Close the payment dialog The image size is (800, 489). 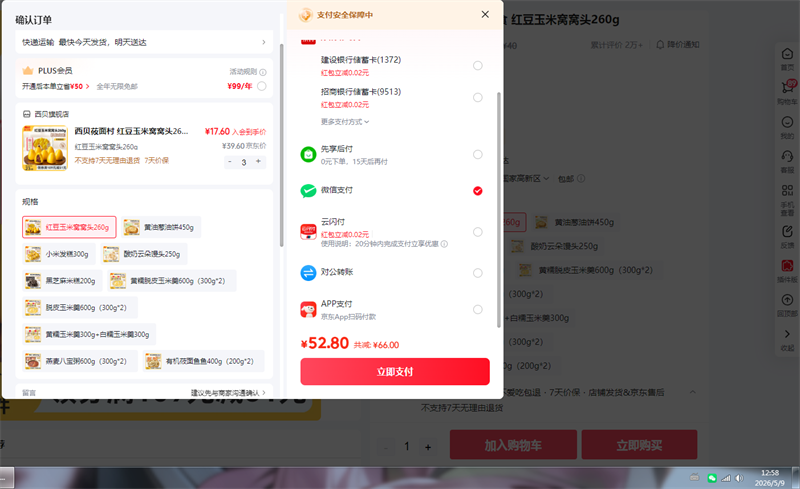[485, 14]
